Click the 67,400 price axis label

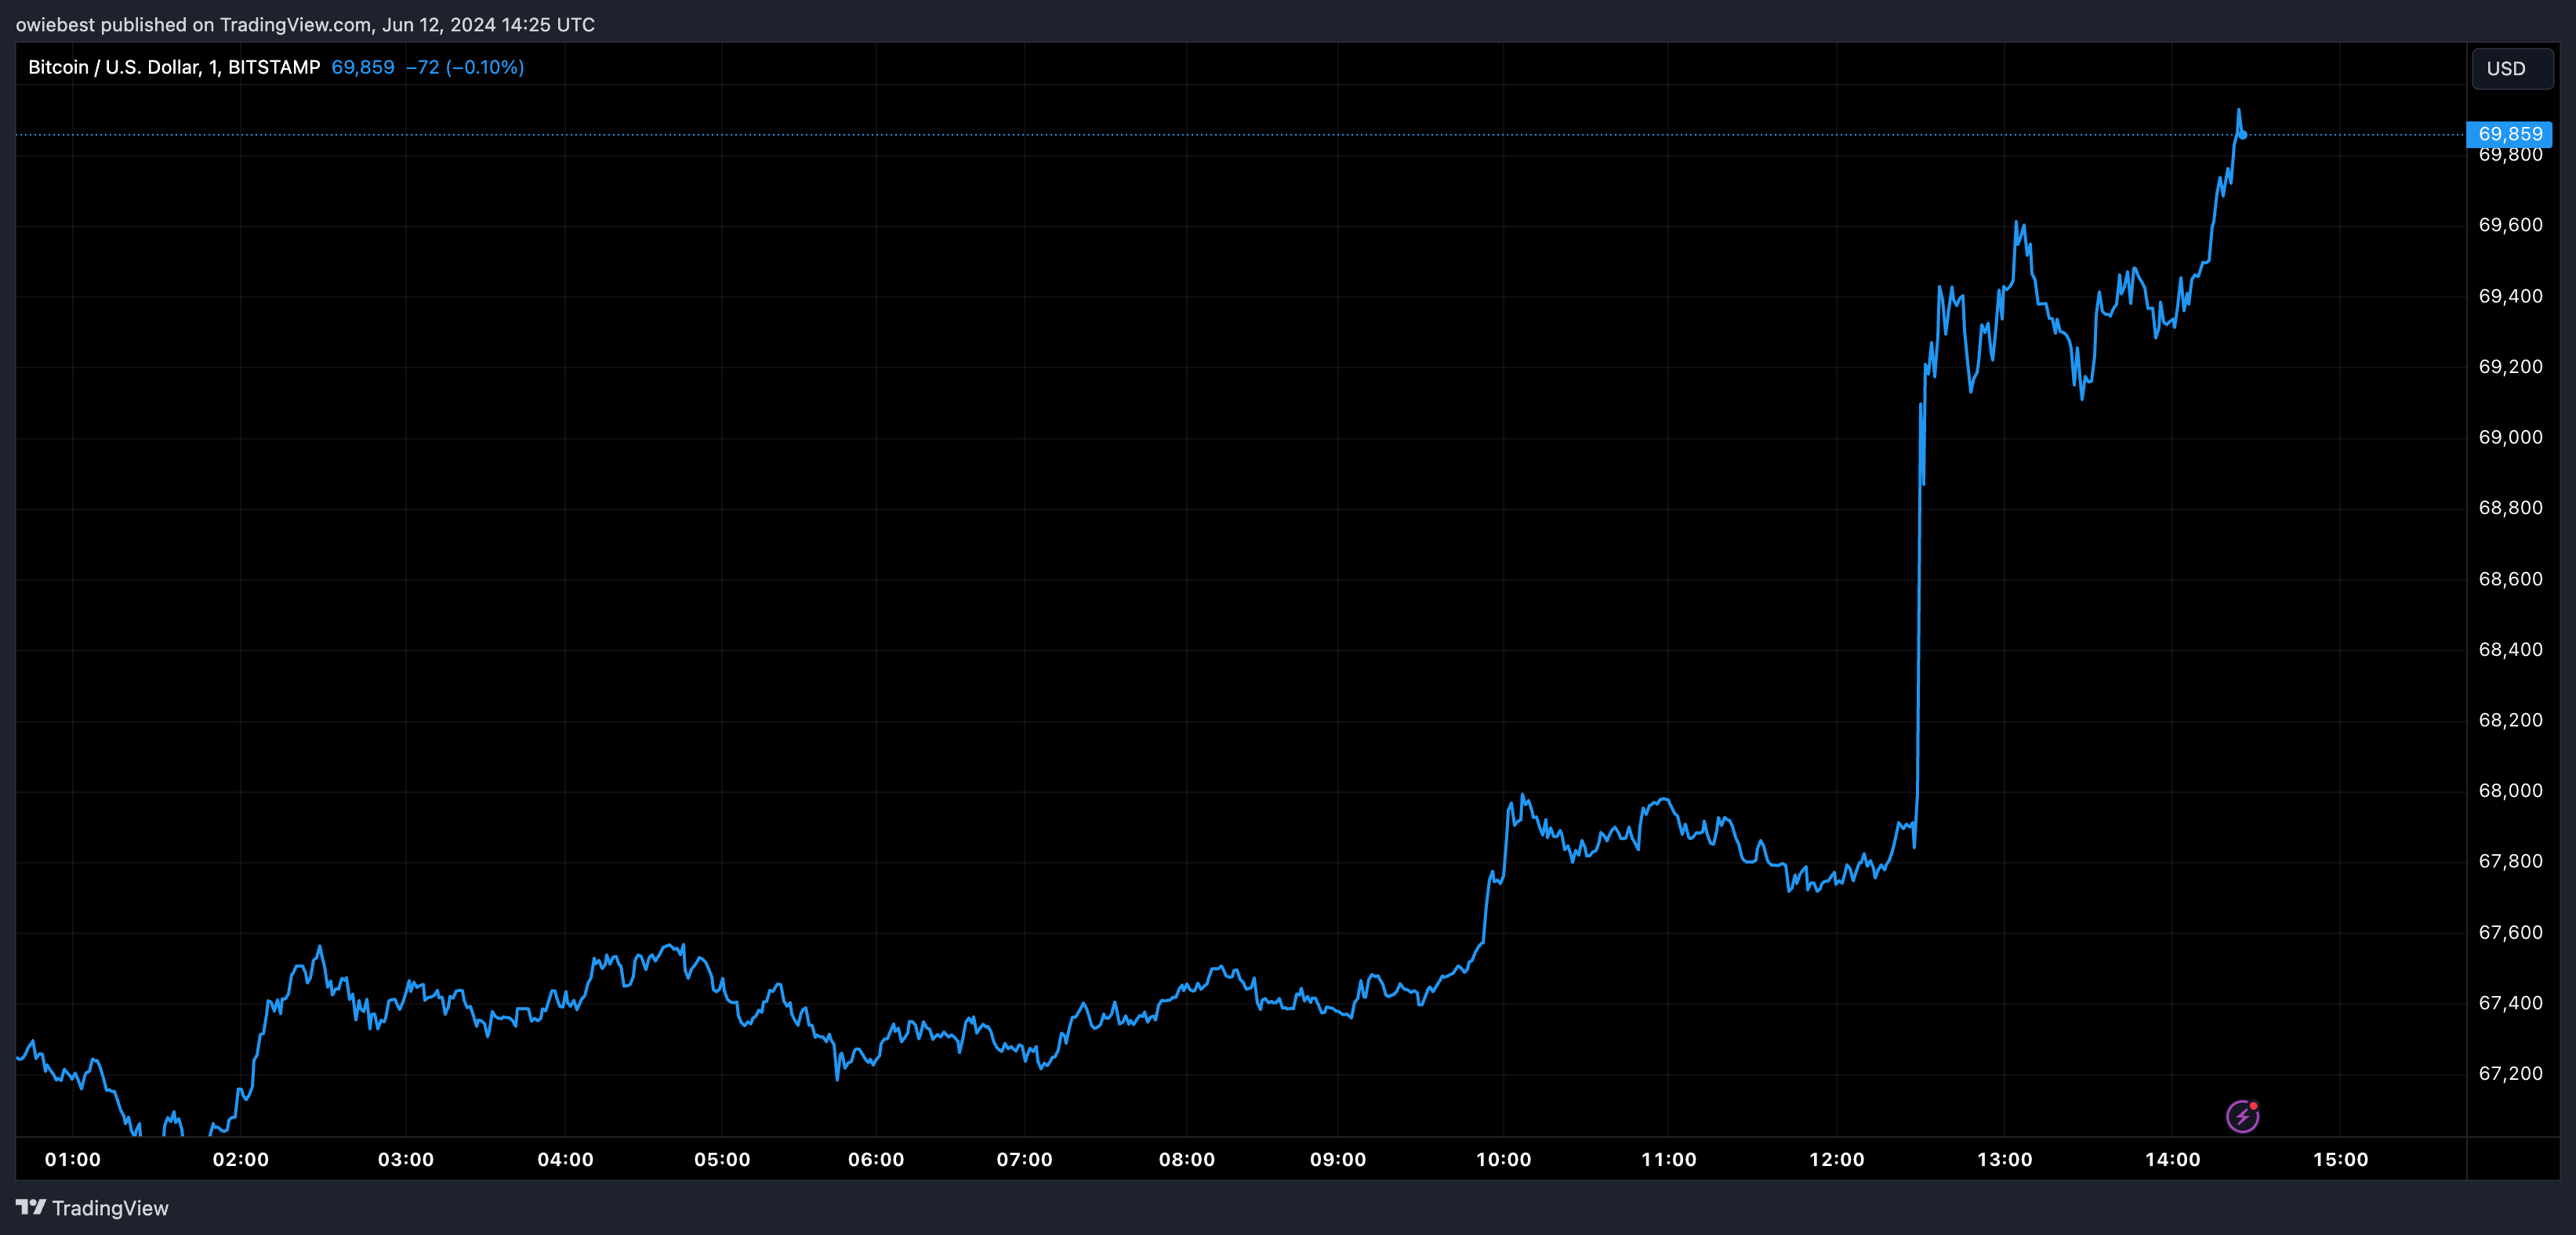[2510, 1003]
